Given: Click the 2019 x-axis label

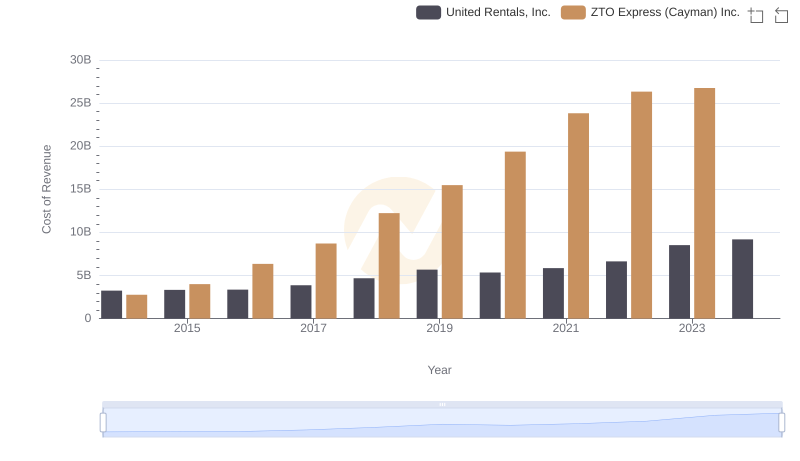Looking at the screenshot, I should pyautogui.click(x=439, y=328).
